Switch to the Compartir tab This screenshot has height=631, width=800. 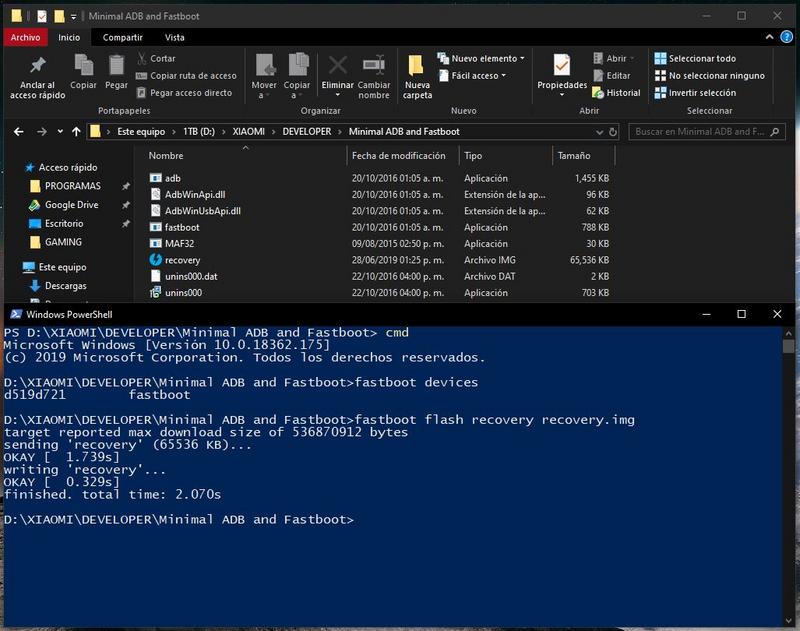[x=122, y=37]
